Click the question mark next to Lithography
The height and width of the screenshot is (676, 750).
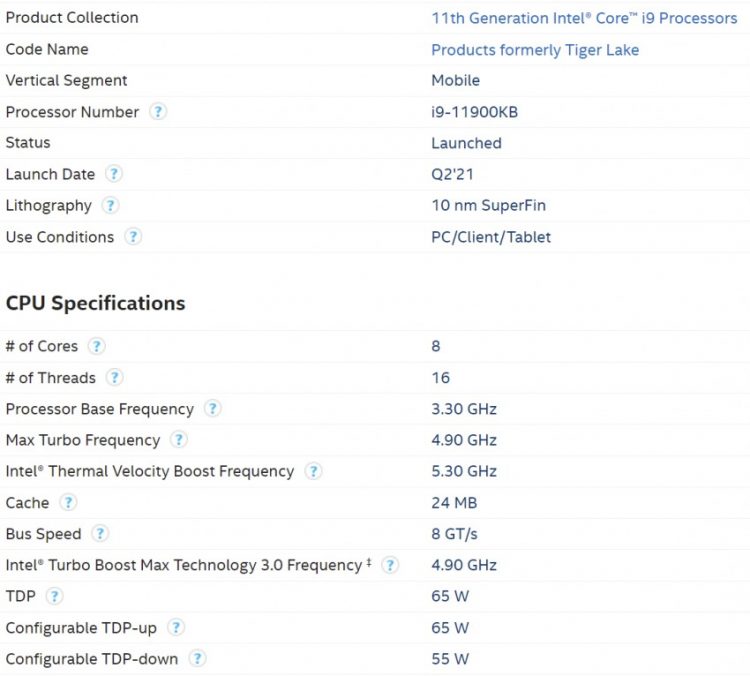[x=110, y=206]
